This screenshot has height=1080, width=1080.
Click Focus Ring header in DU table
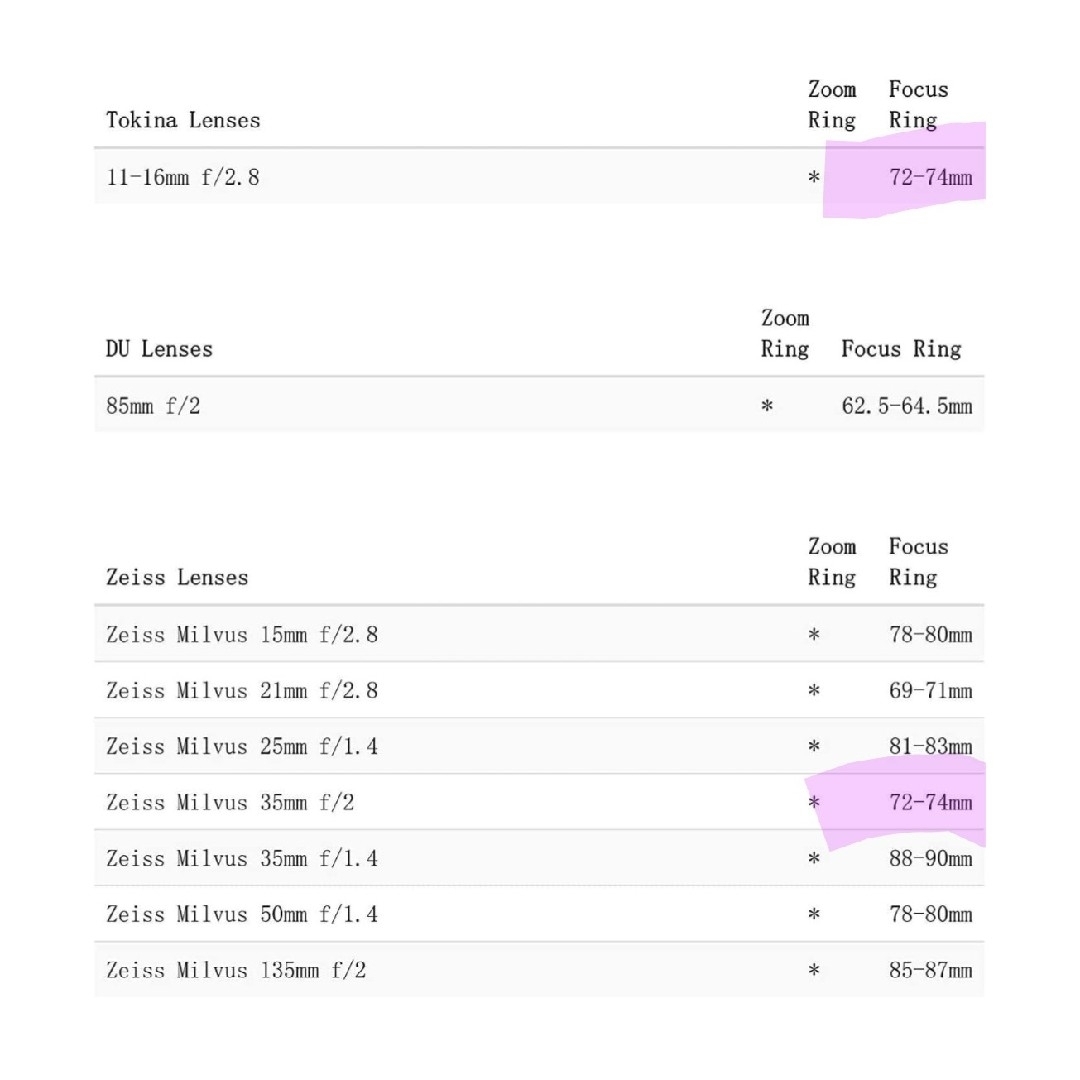(901, 349)
